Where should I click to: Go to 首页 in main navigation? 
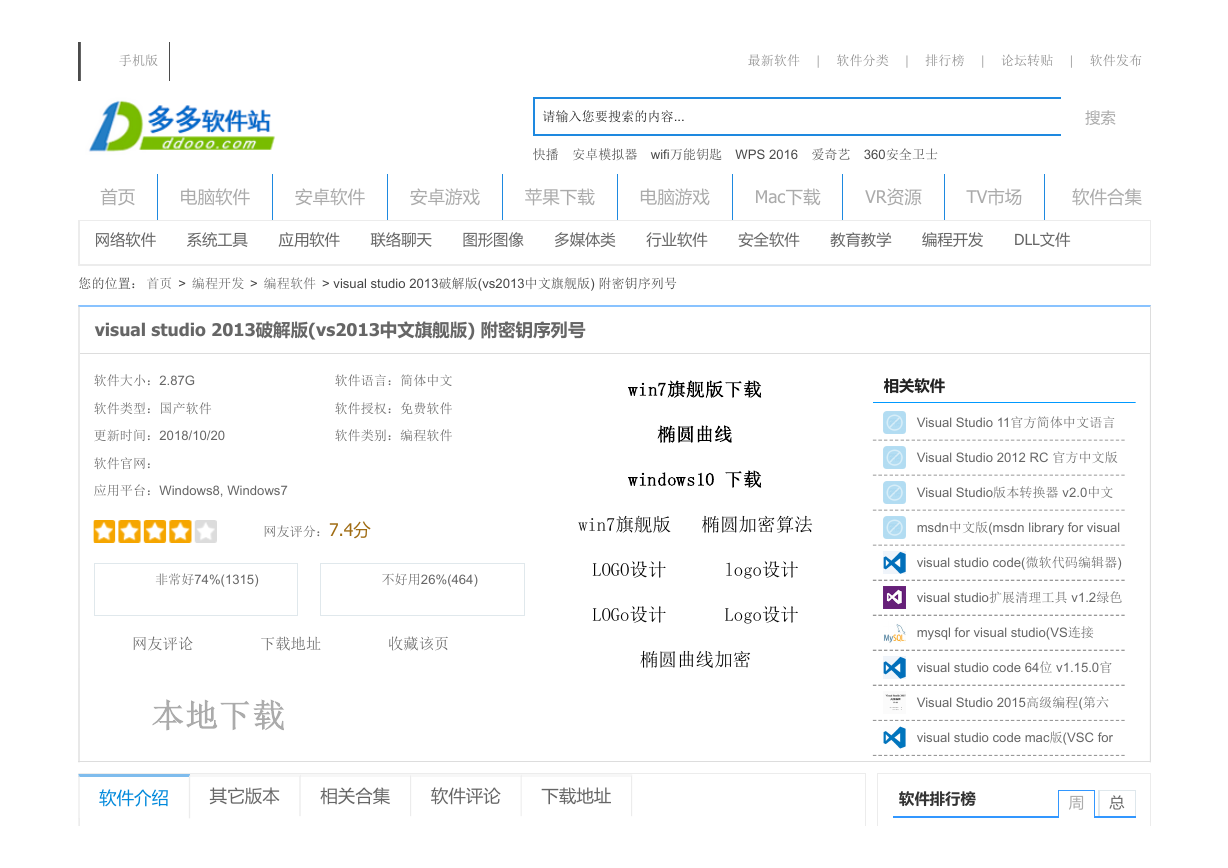118,197
